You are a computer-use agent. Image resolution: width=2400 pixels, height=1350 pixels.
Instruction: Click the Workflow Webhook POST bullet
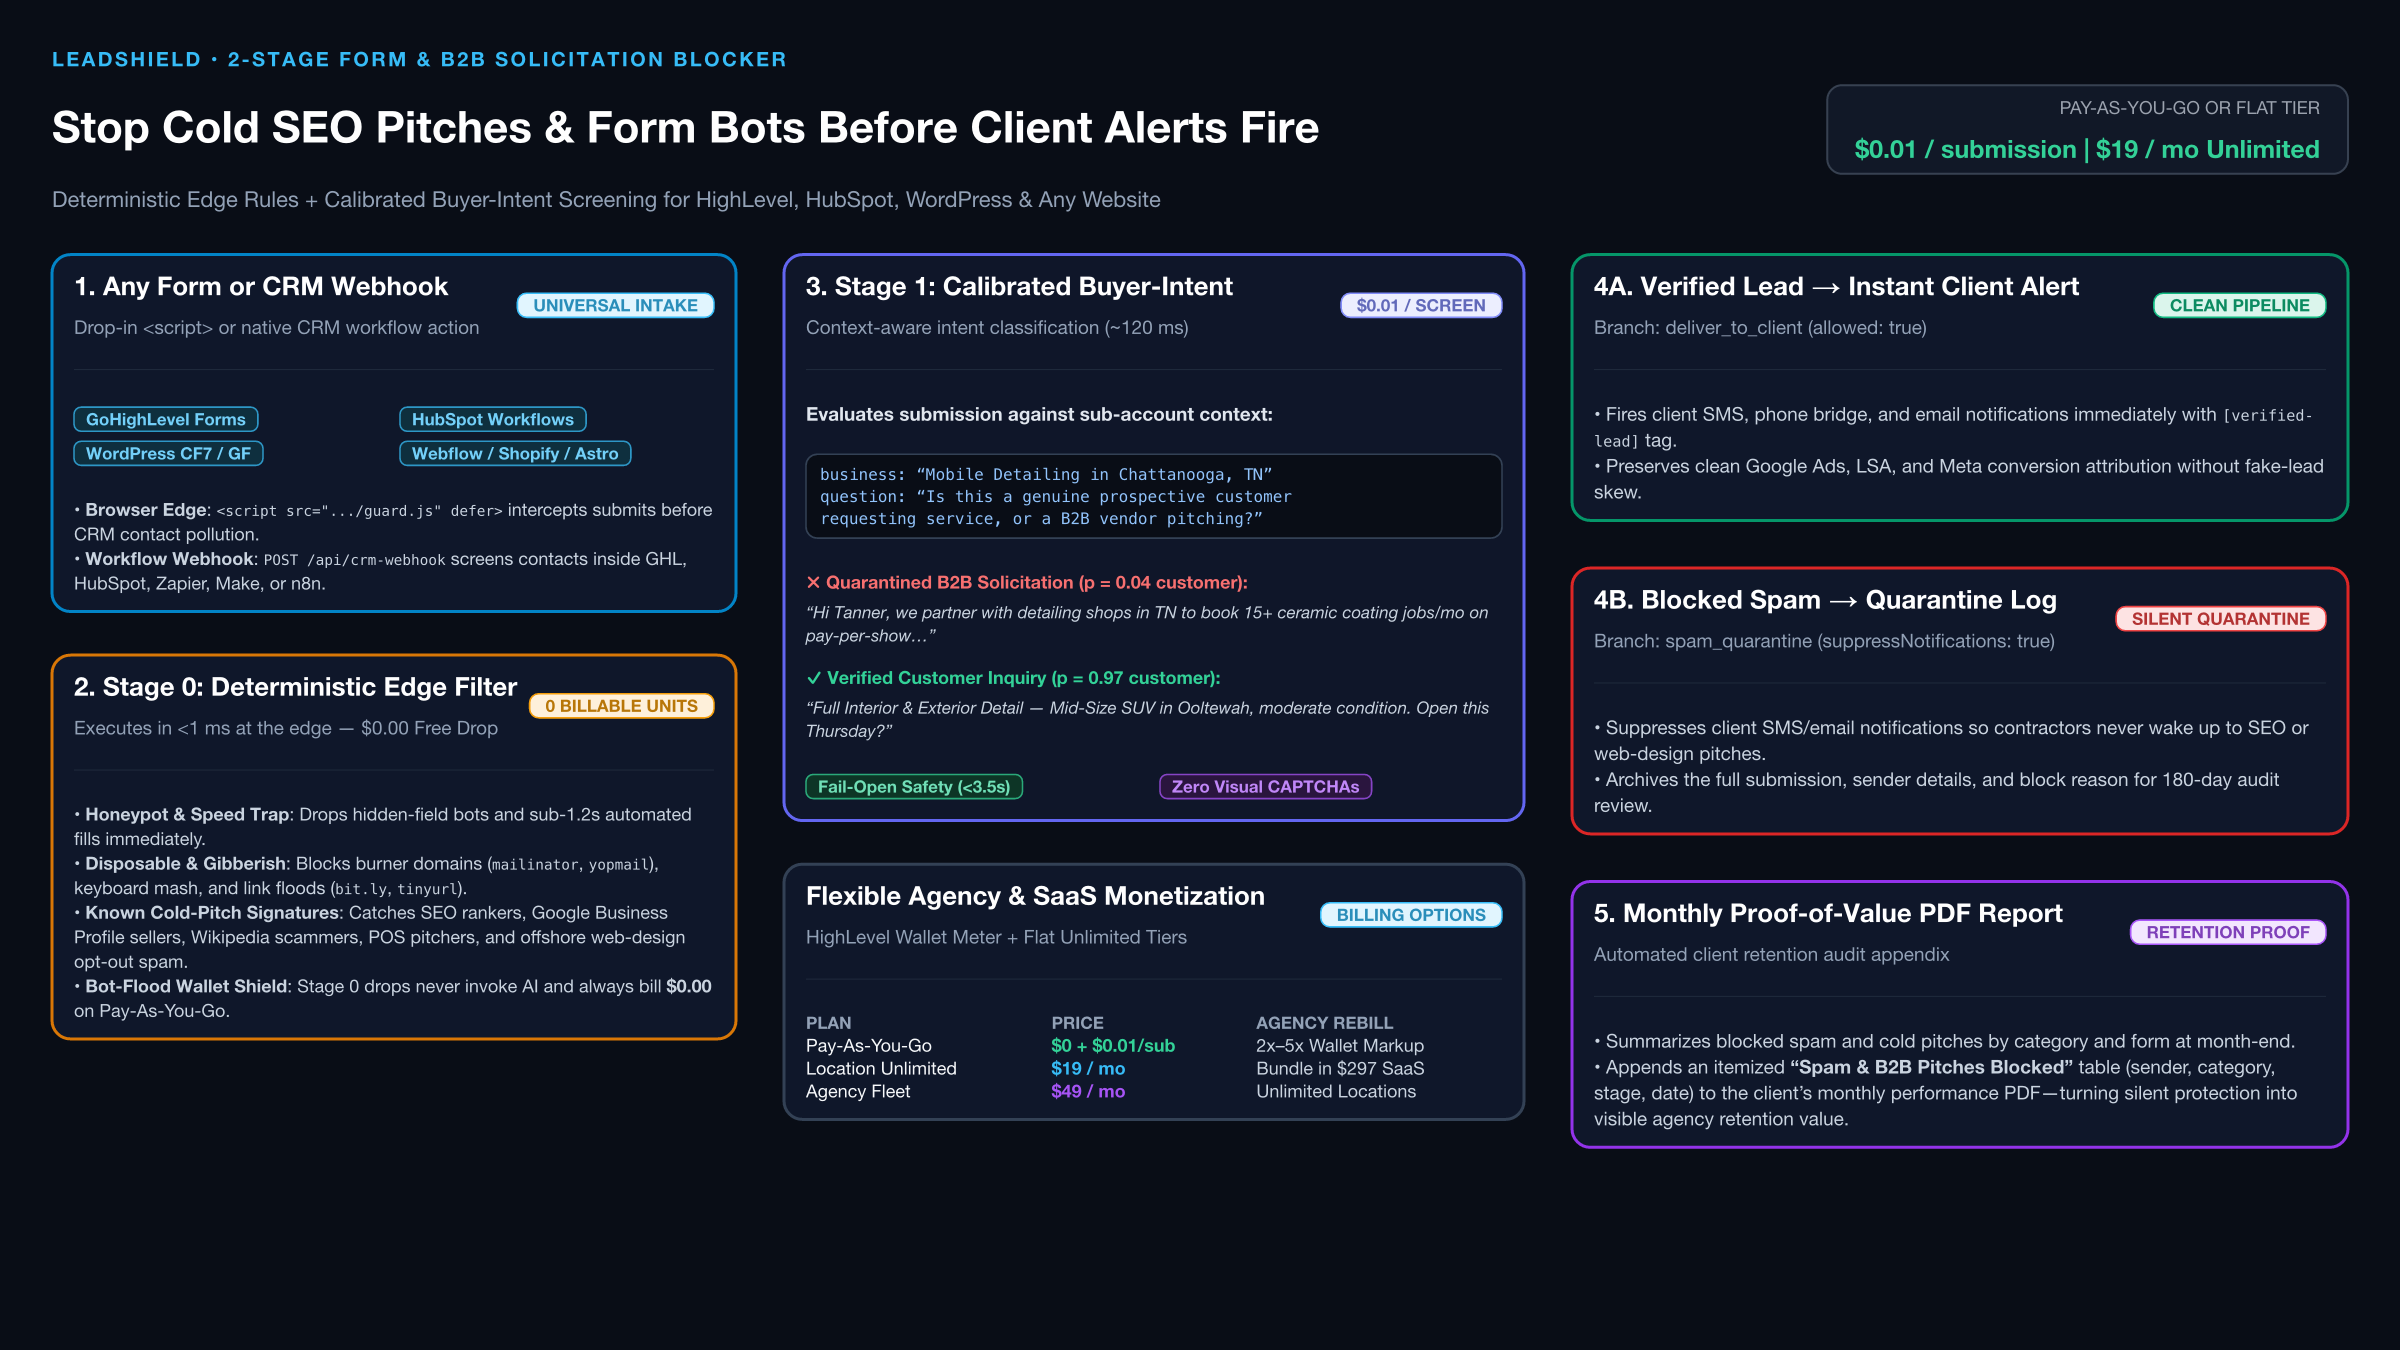pos(380,571)
